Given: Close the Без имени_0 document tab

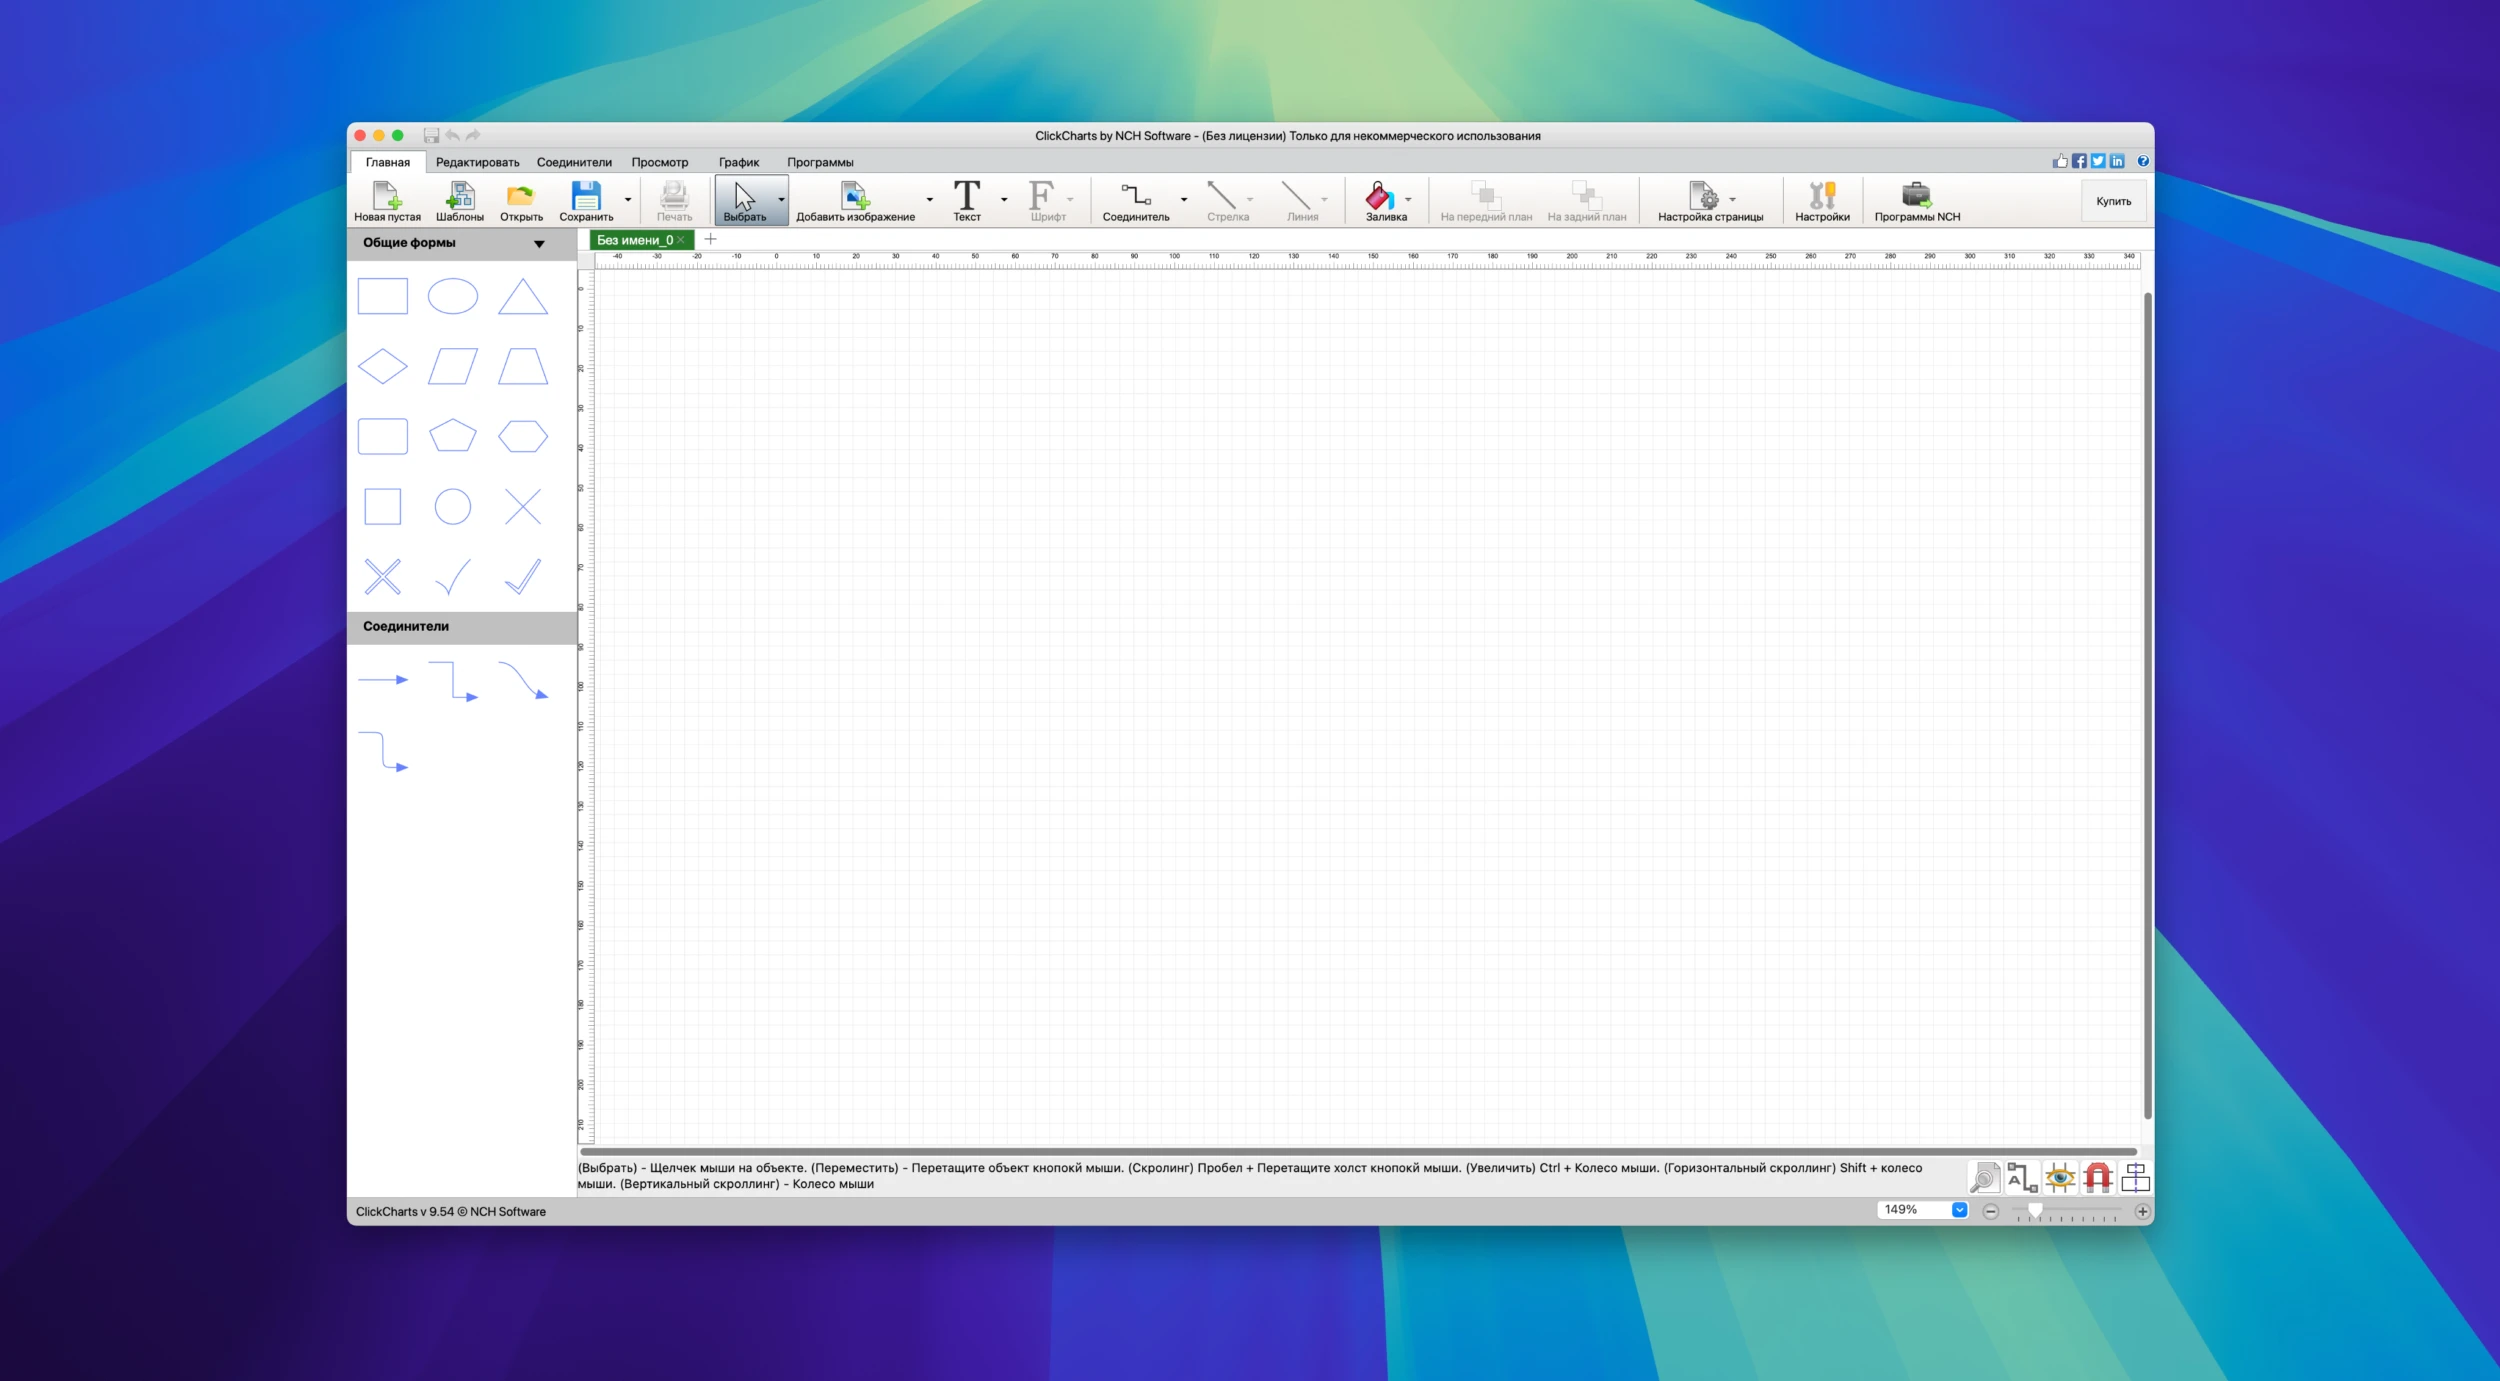Looking at the screenshot, I should pyautogui.click(x=680, y=240).
